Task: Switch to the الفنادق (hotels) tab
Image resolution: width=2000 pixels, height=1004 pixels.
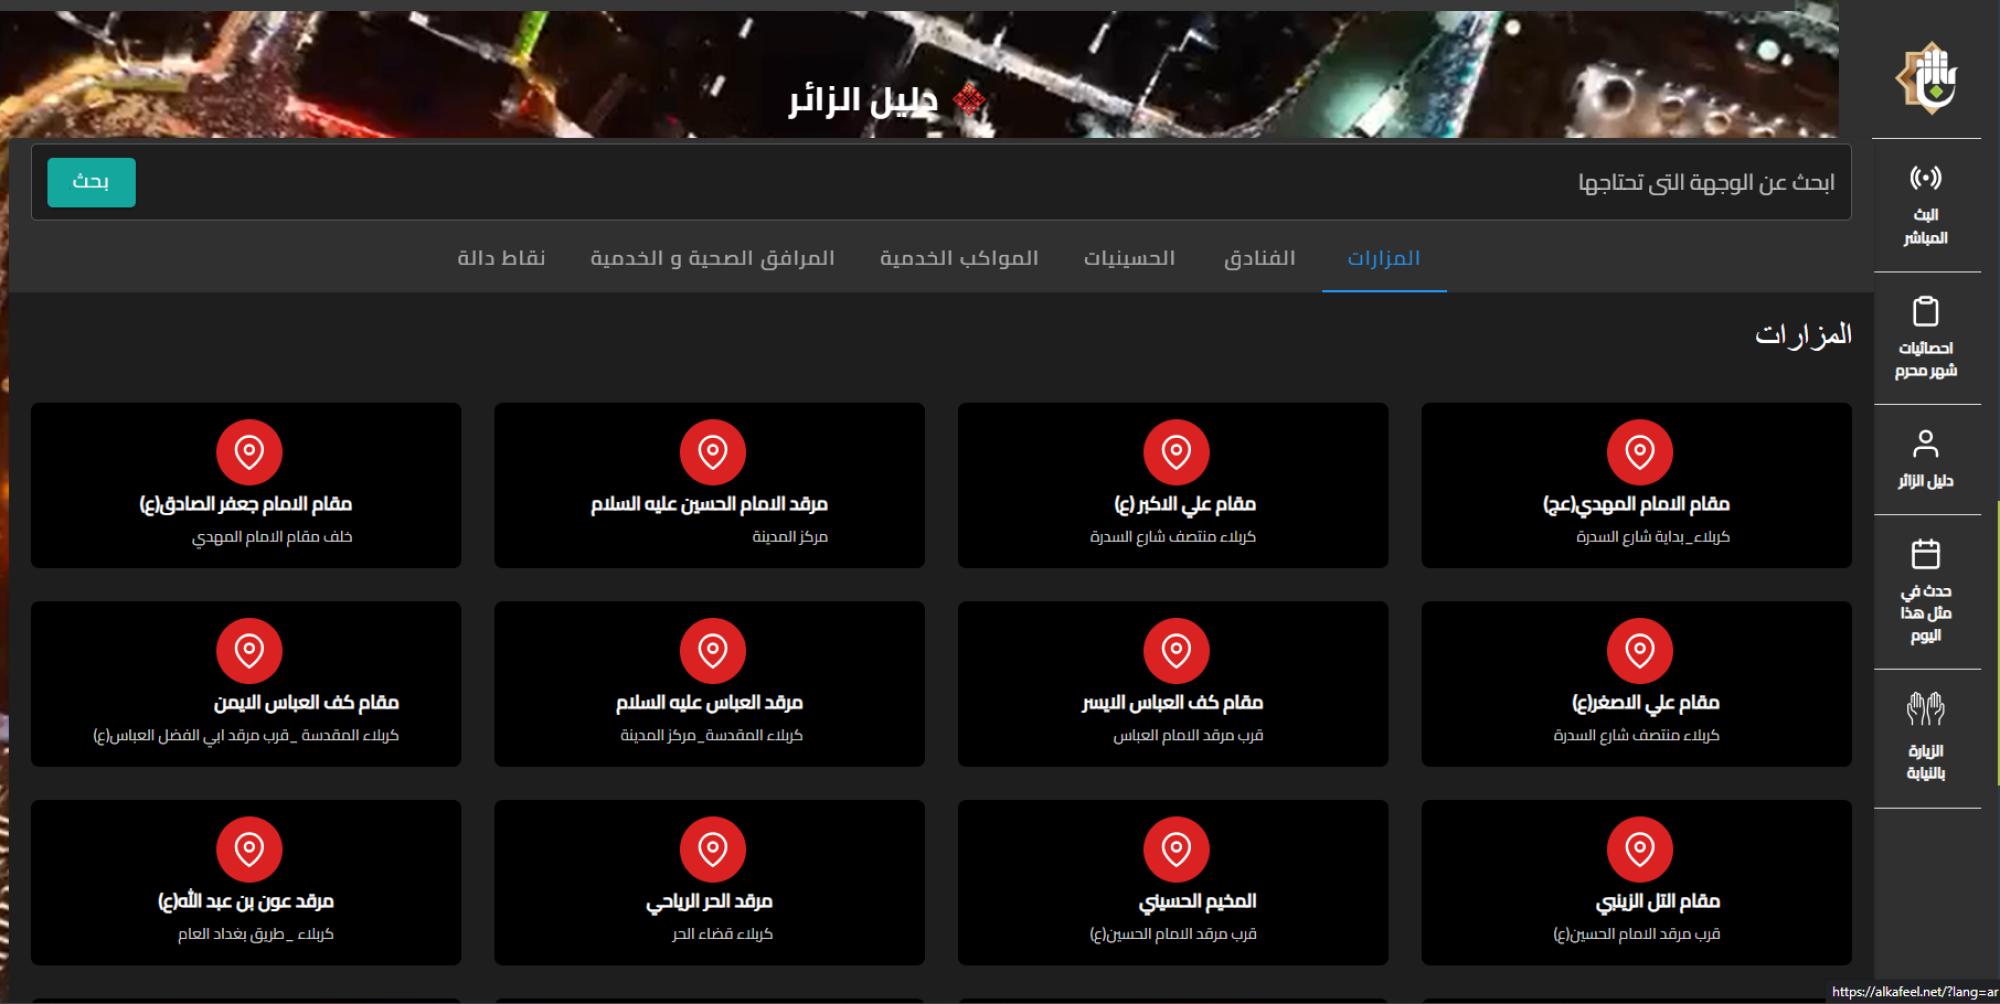Action: click(1259, 258)
